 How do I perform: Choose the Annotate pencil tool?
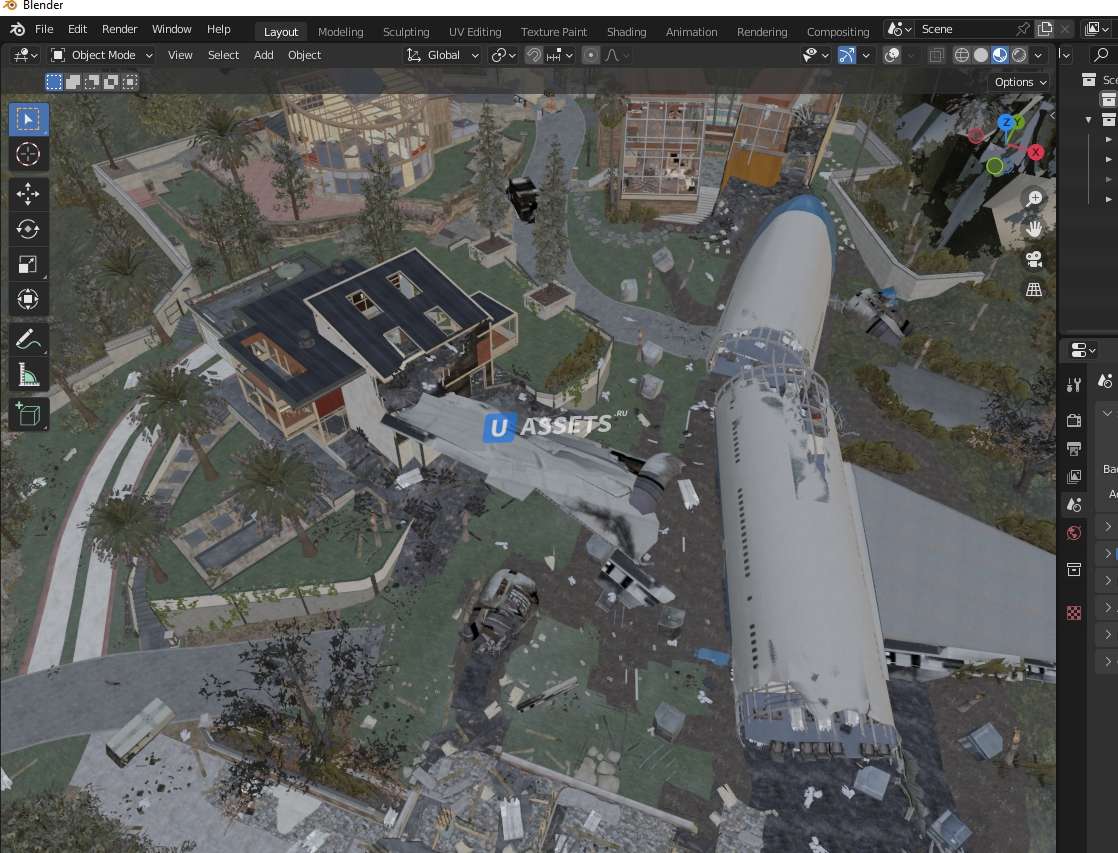(29, 339)
